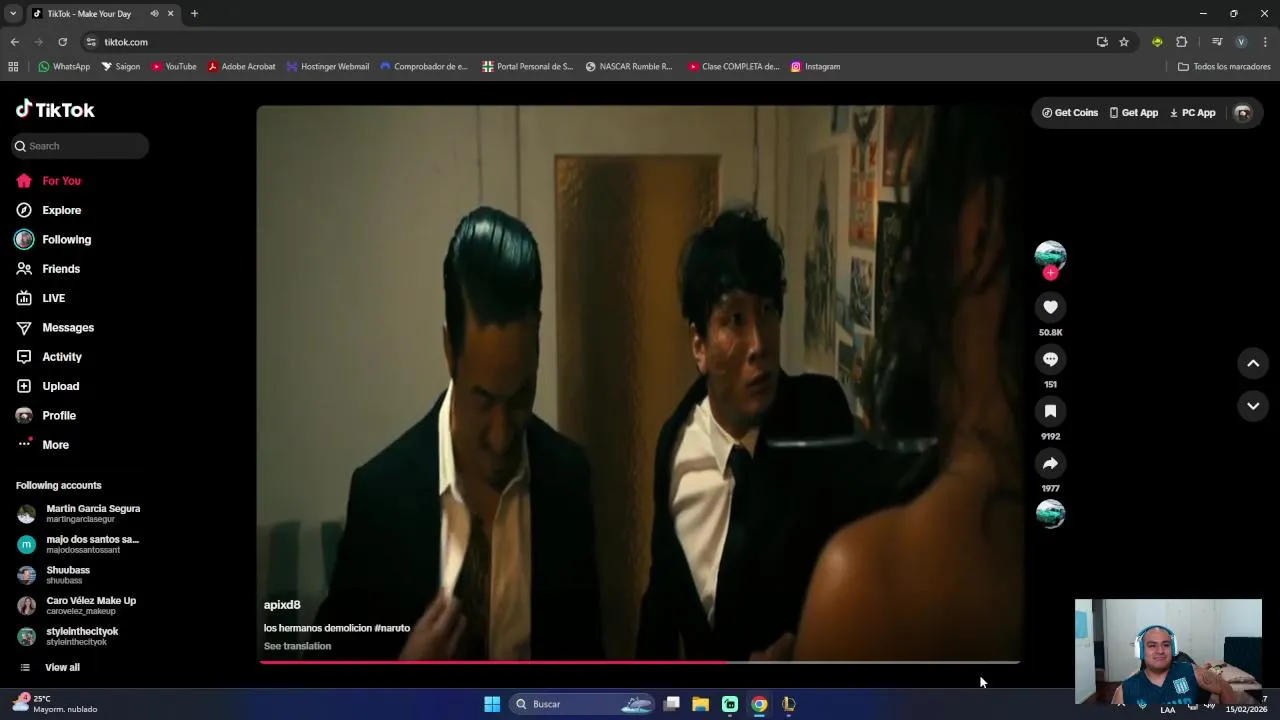The image size is (1280, 720).
Task: Reload the page
Action: (62, 42)
